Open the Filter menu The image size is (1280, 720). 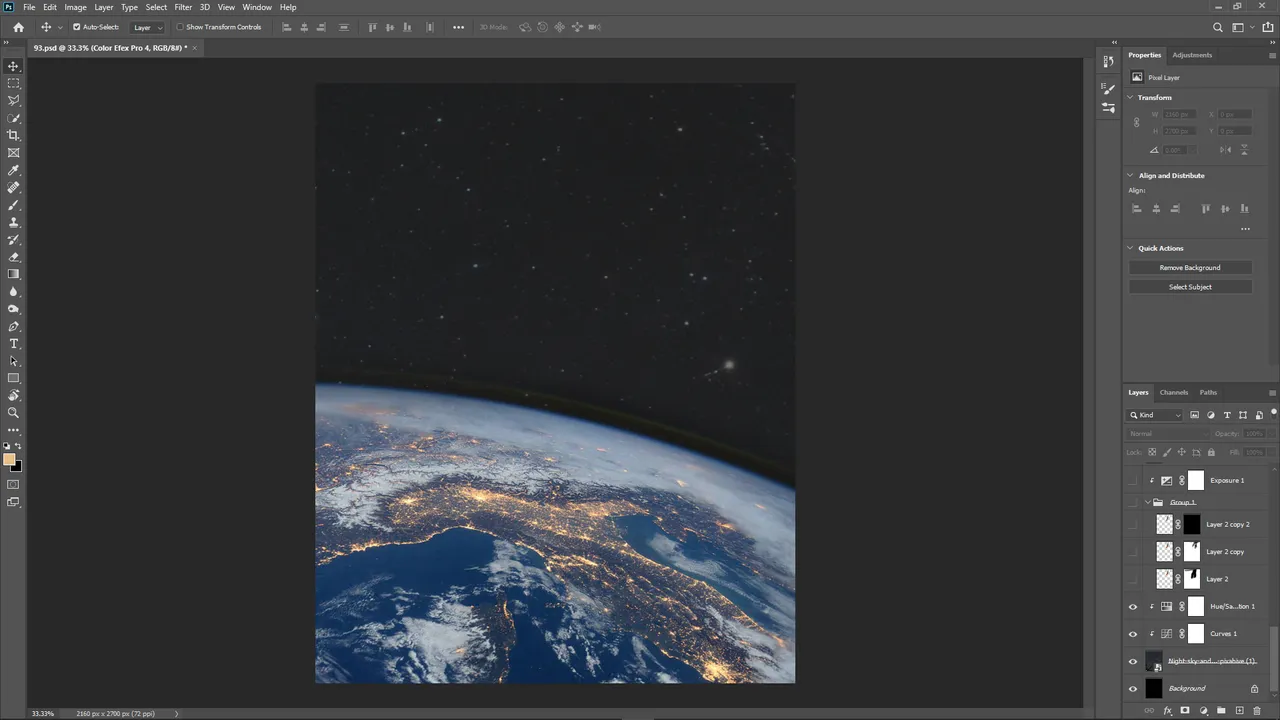click(x=183, y=7)
